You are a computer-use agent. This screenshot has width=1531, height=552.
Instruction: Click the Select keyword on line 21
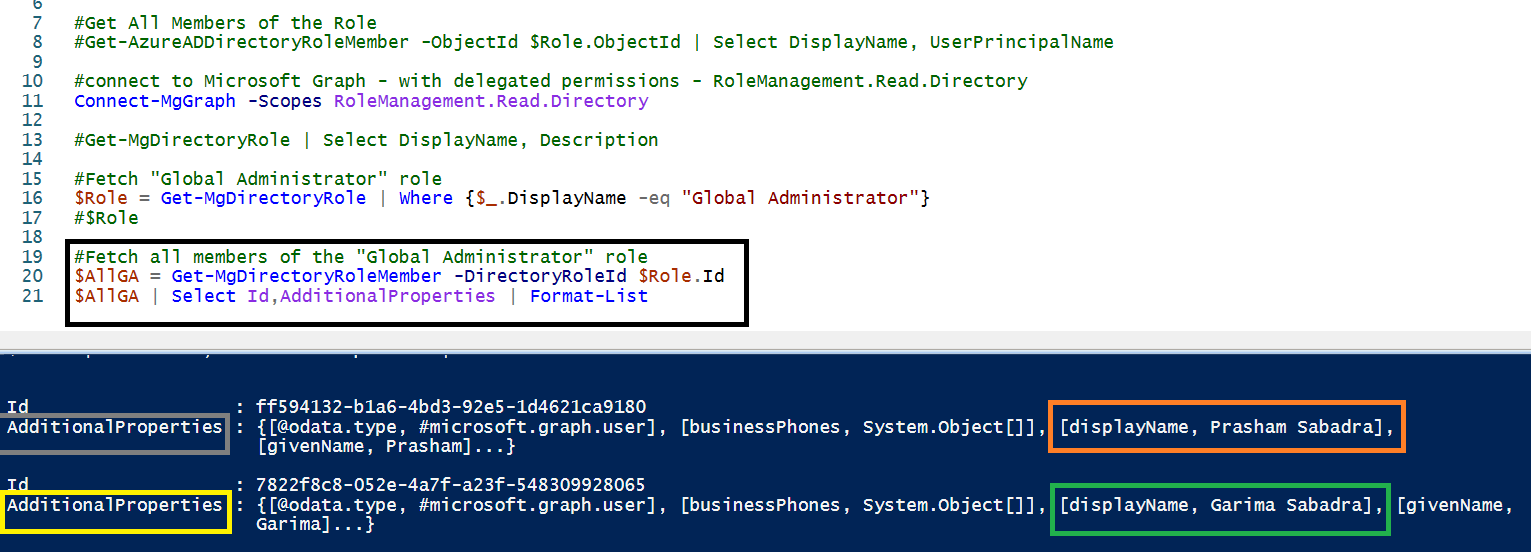click(204, 296)
